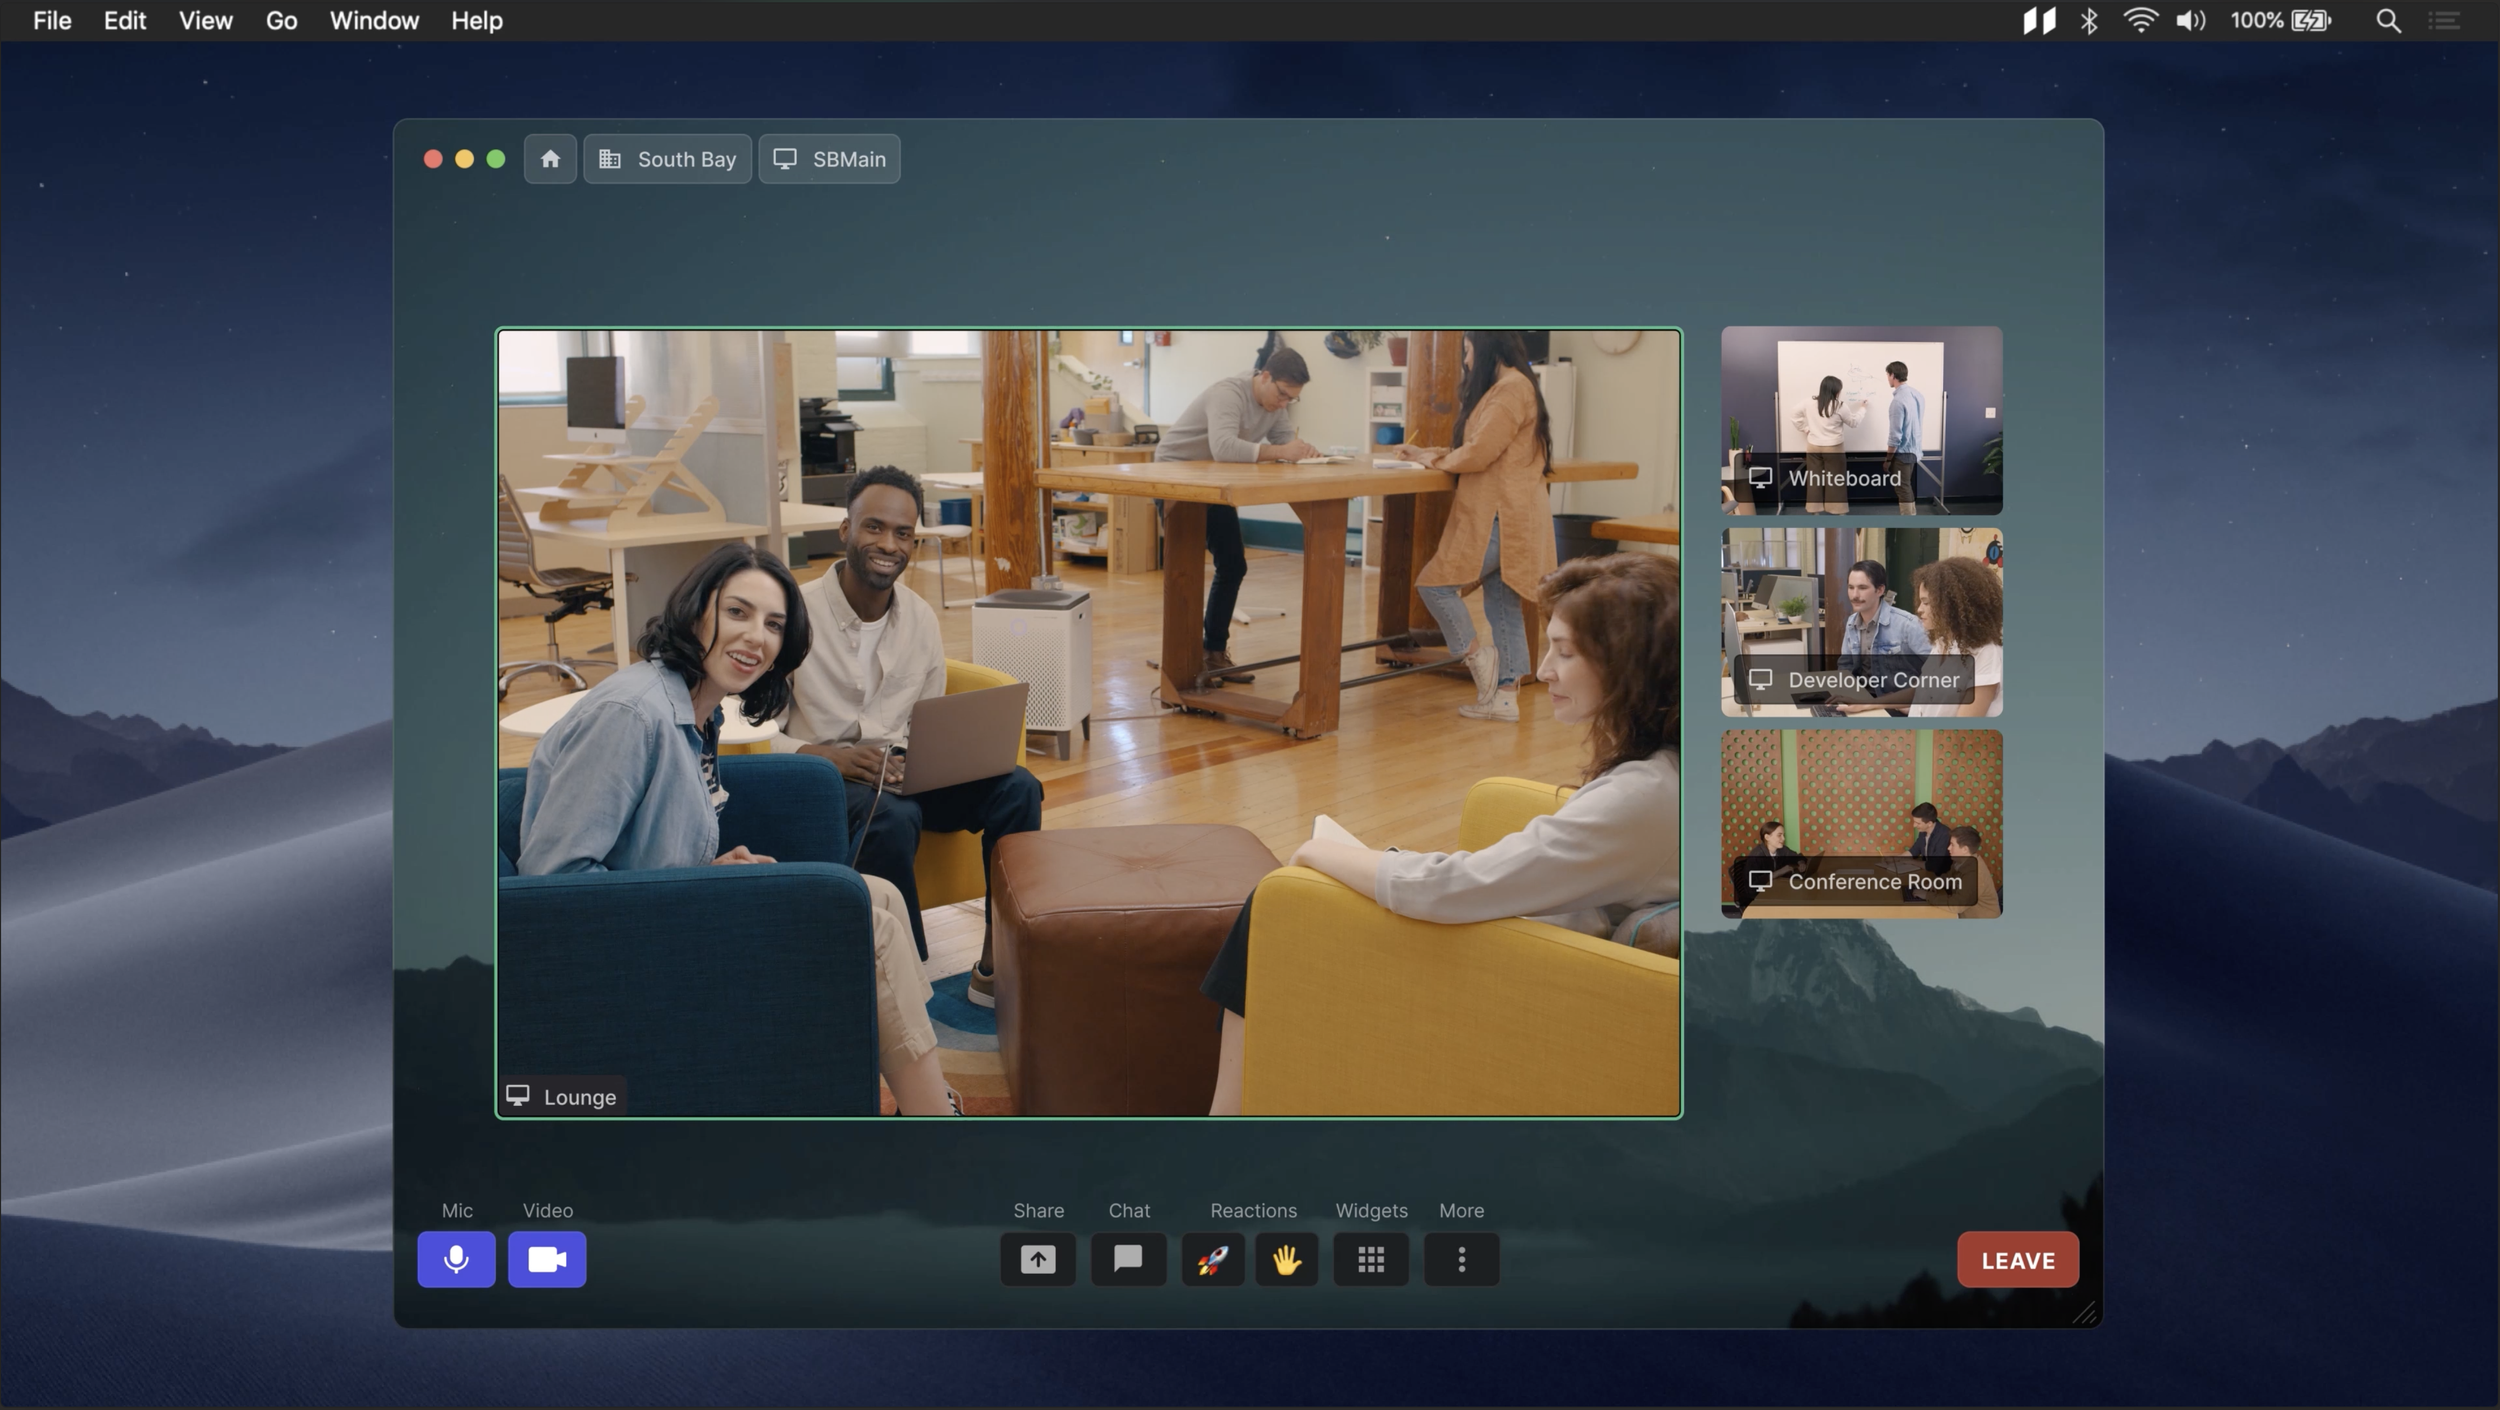Mute the microphone toggle
2500x1410 pixels.
click(x=456, y=1259)
